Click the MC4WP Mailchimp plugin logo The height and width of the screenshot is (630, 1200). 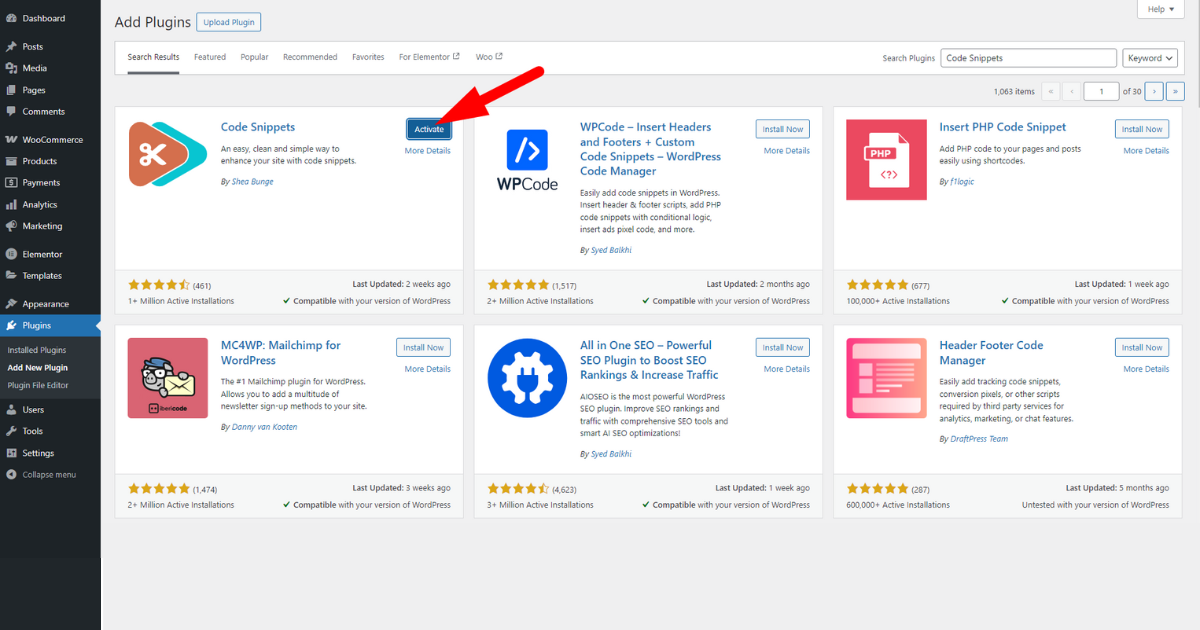(168, 378)
